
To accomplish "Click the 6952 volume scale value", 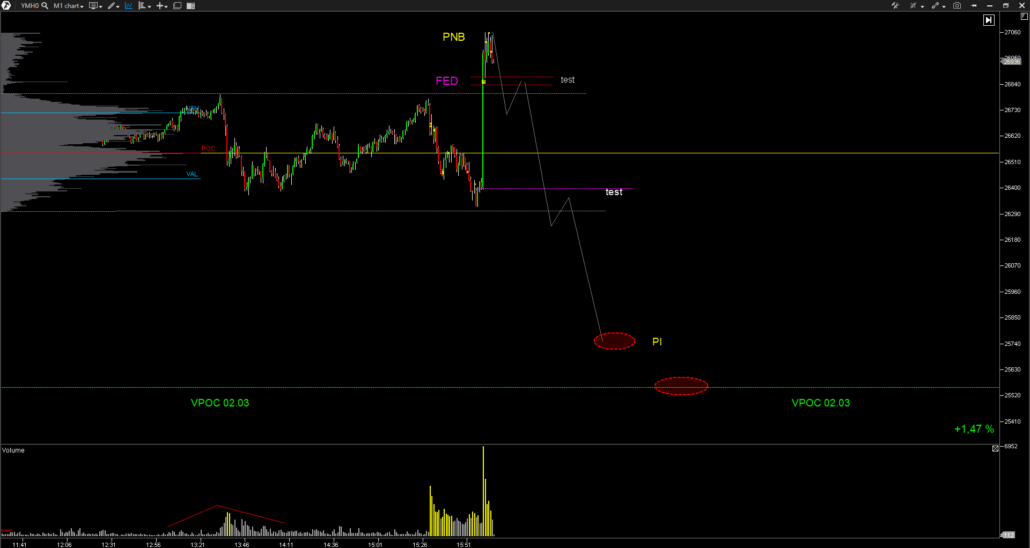I will click(x=1012, y=446).
